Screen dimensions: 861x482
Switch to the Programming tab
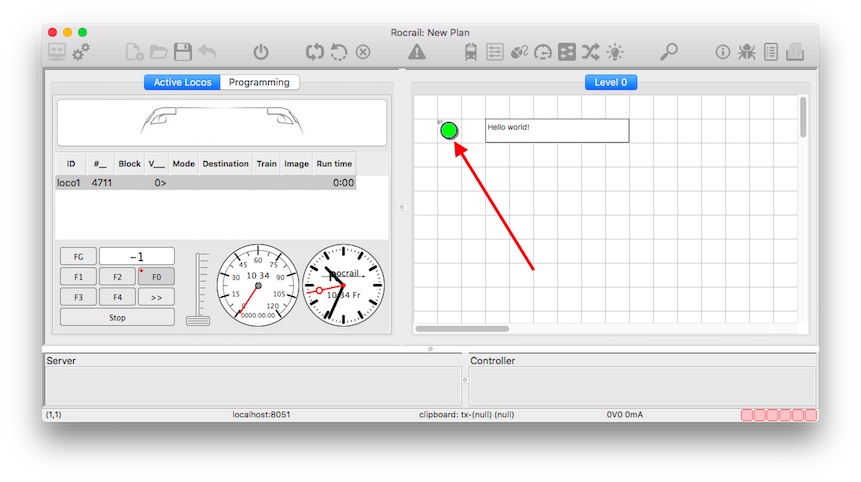click(x=259, y=82)
